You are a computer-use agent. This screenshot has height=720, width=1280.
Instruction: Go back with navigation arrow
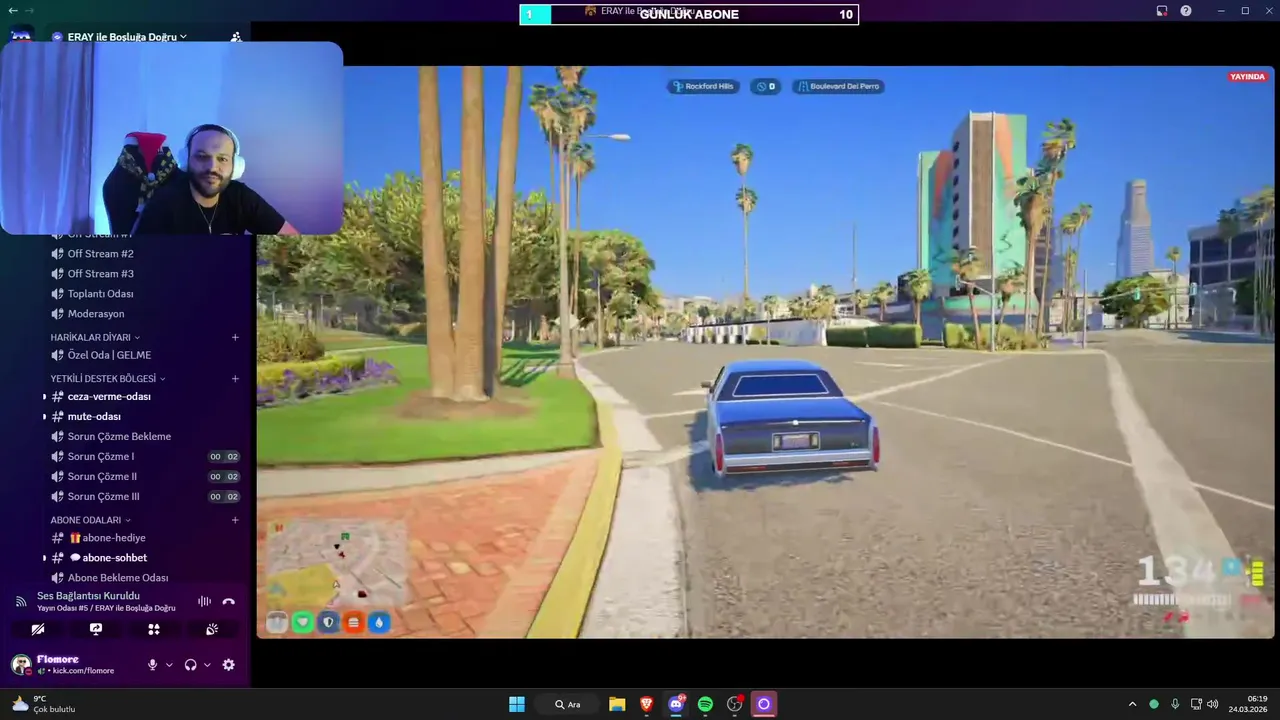click(13, 10)
